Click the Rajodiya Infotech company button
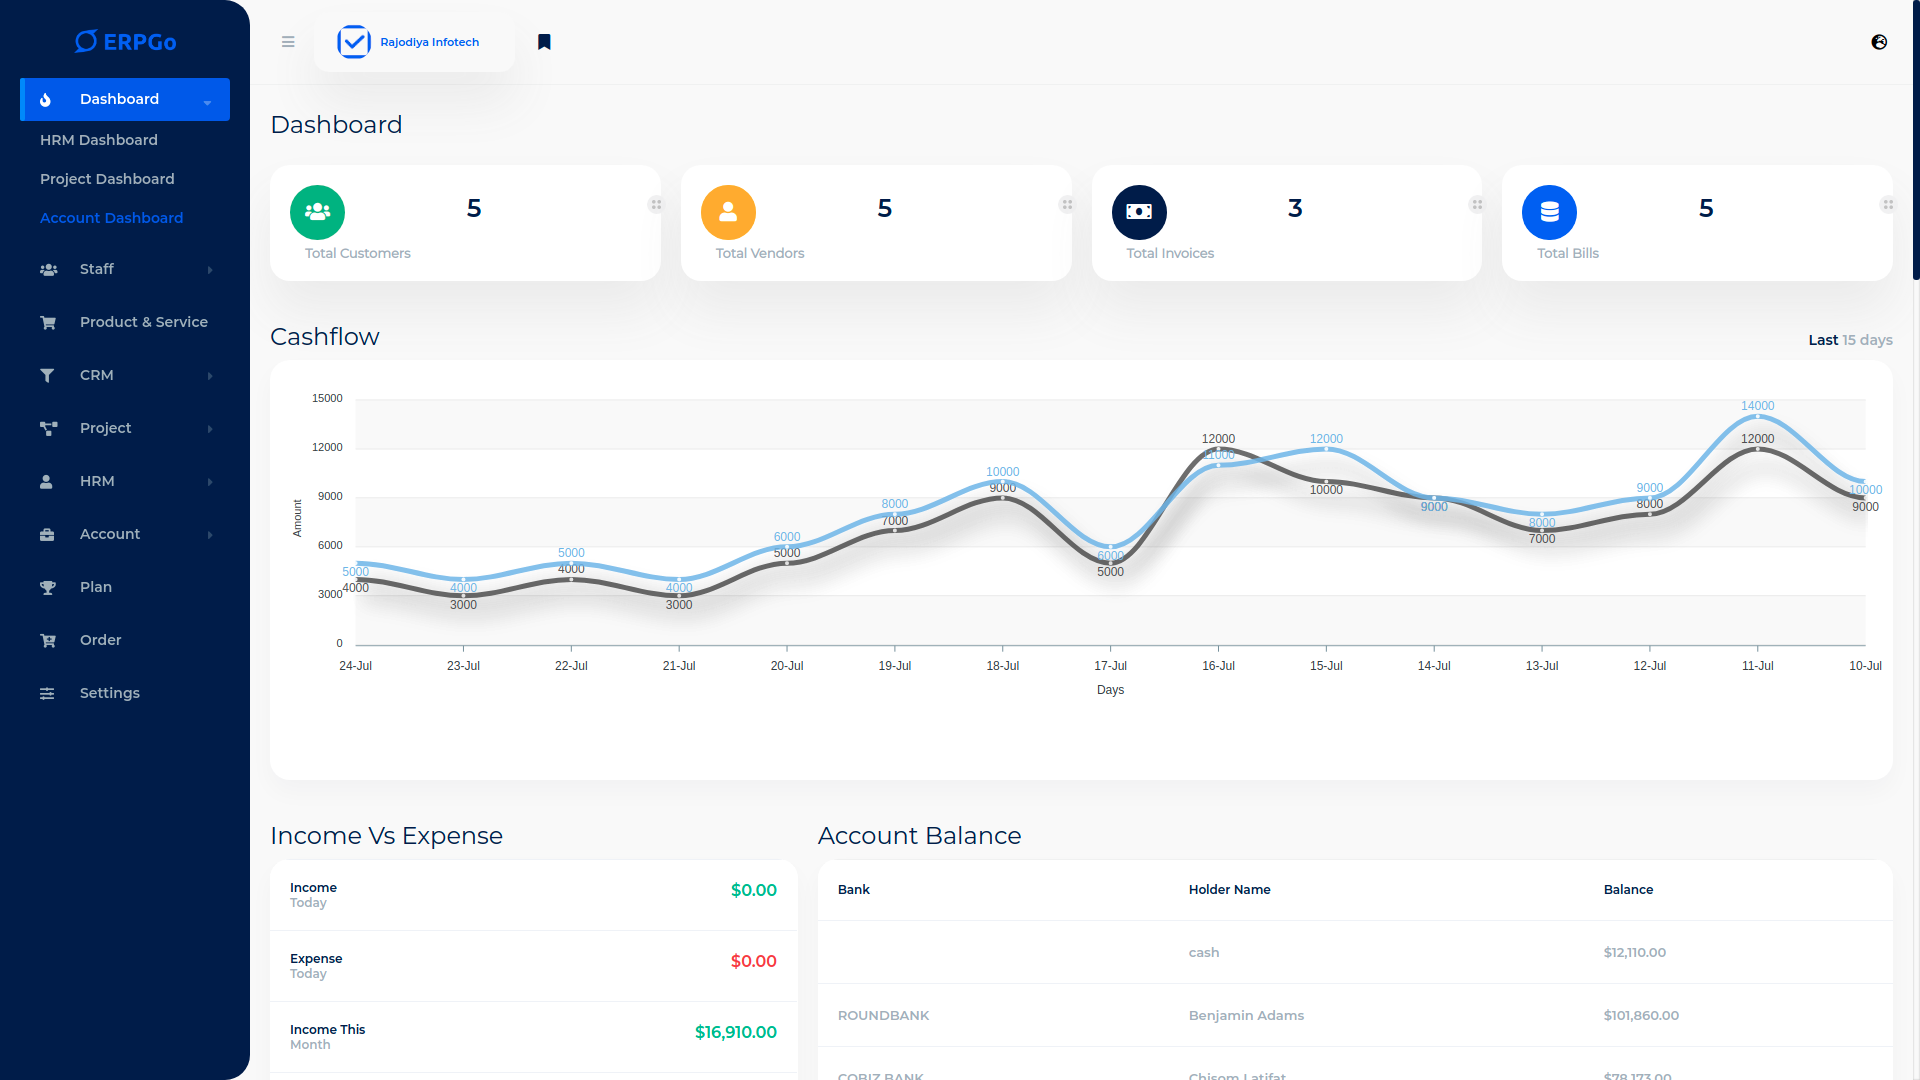 coord(414,42)
